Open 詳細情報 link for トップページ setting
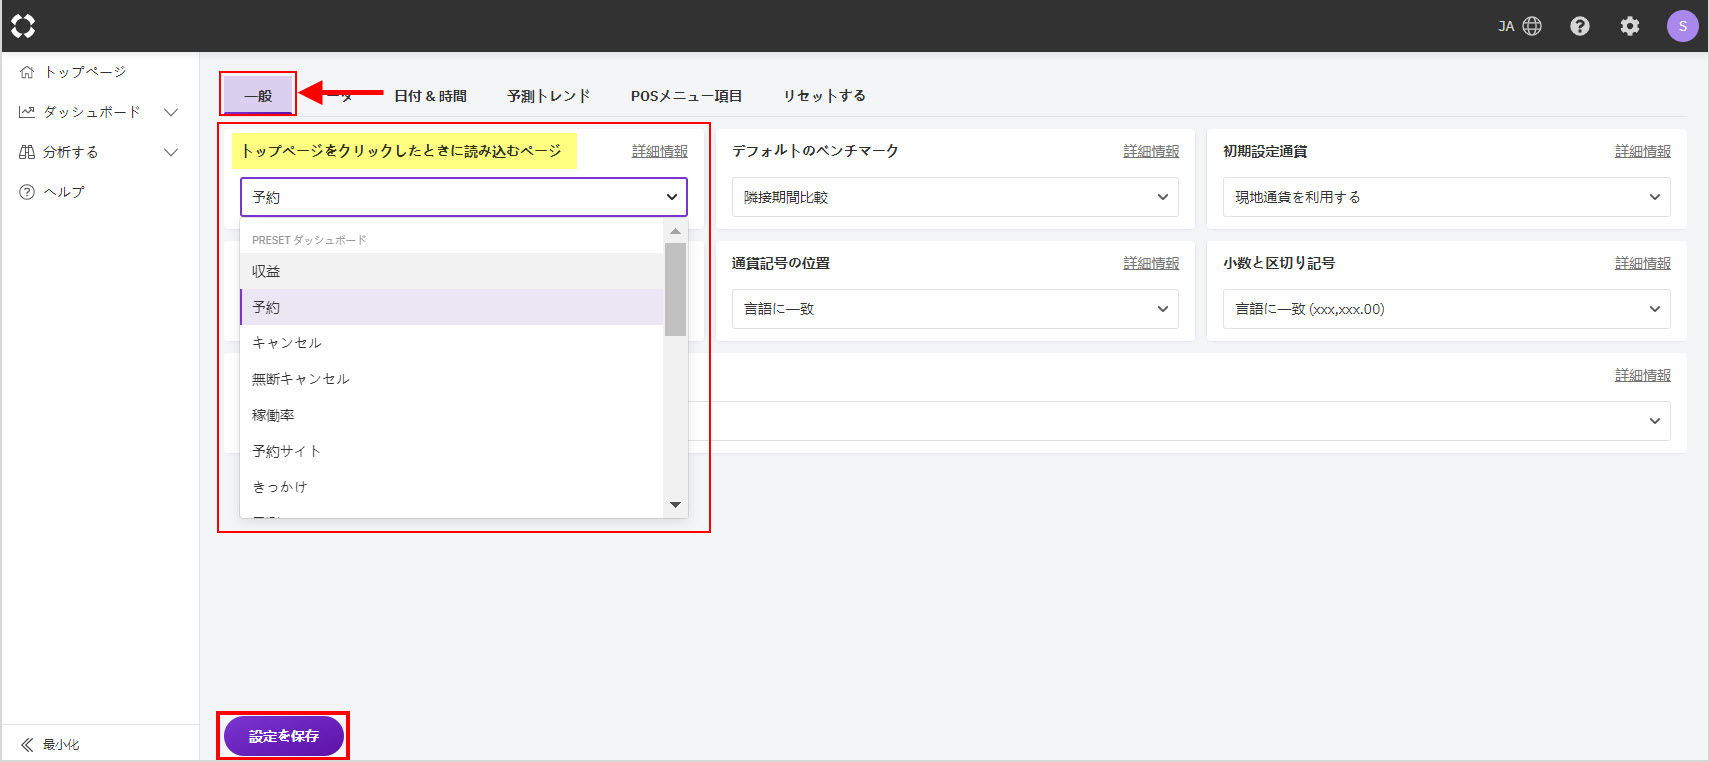Screen dimensions: 1709x762 point(660,151)
